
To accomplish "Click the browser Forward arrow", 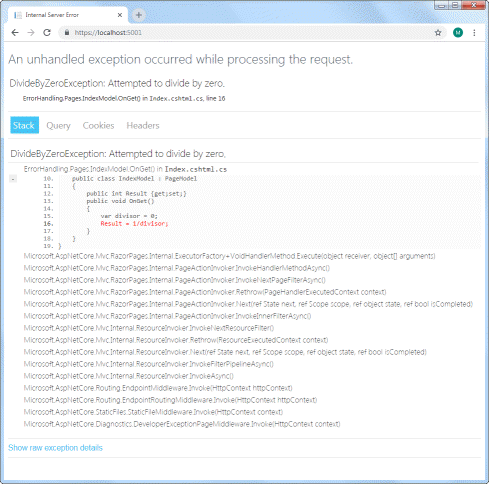I will coord(31,33).
